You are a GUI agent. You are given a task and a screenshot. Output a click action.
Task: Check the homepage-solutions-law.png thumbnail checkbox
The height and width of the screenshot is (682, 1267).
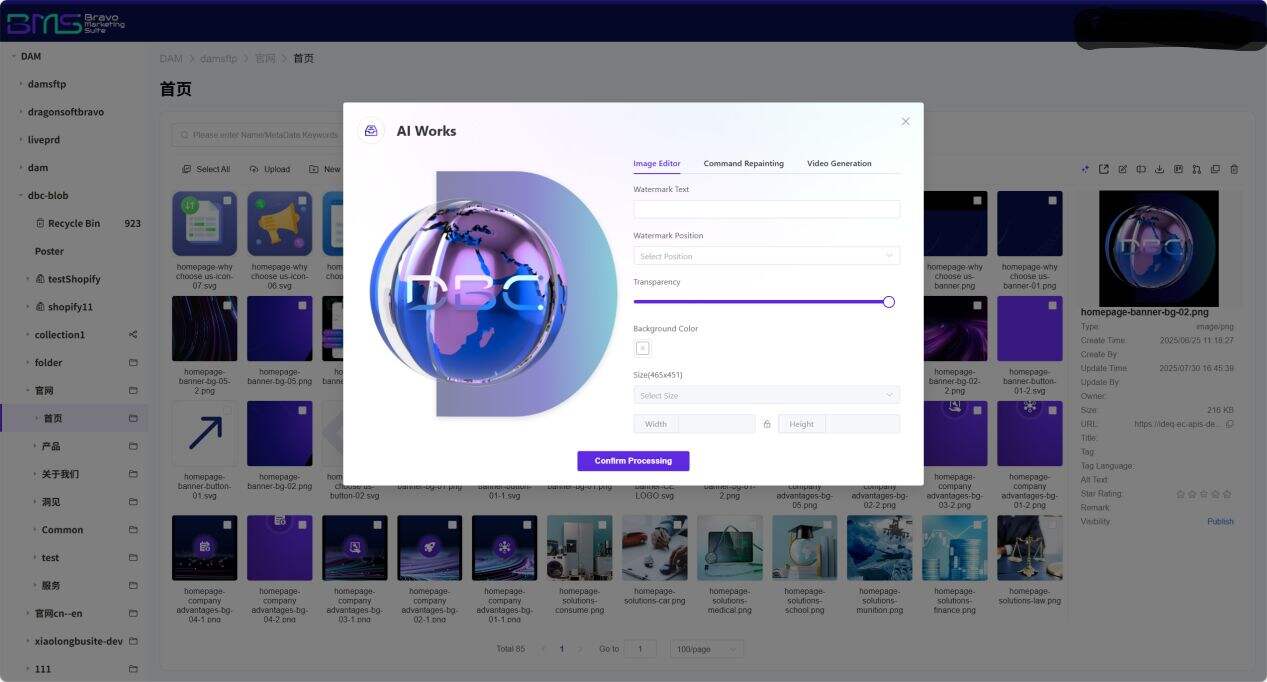pos(1052,525)
